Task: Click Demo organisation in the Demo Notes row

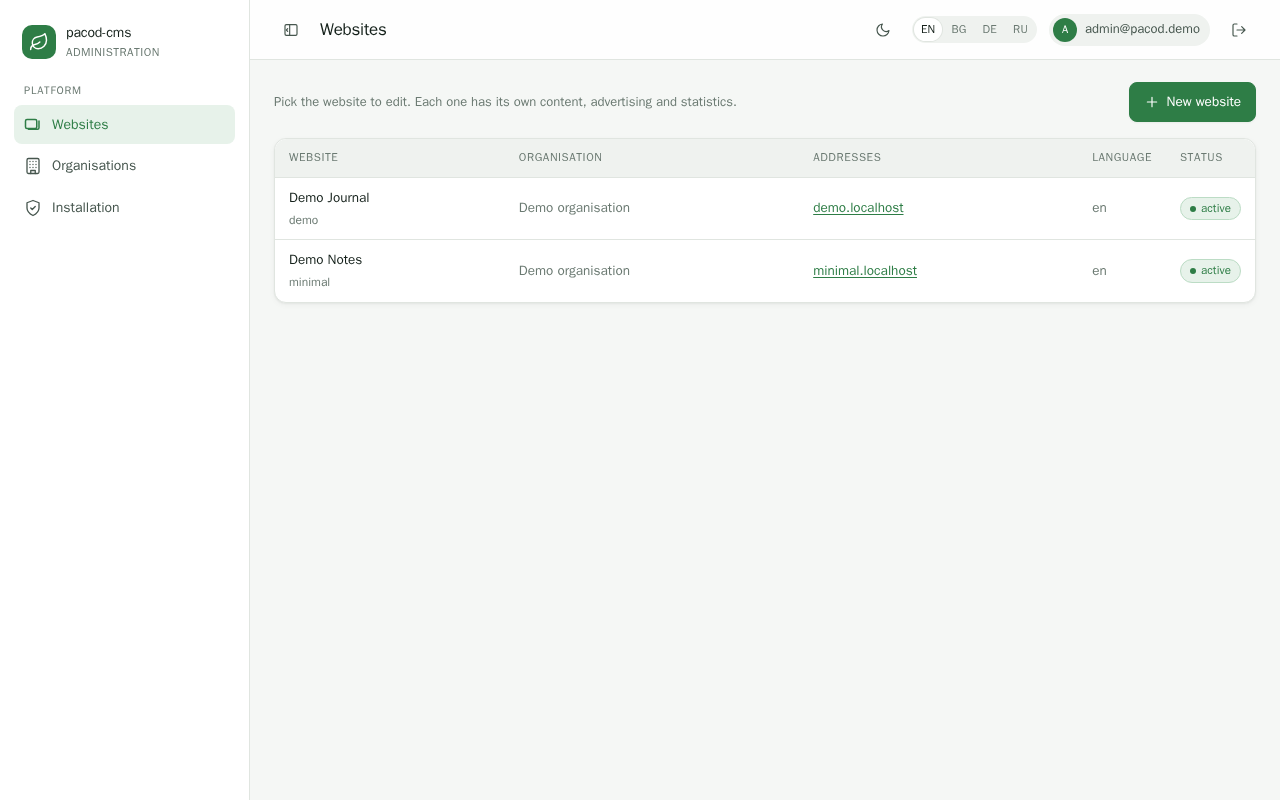Action: click(x=574, y=271)
